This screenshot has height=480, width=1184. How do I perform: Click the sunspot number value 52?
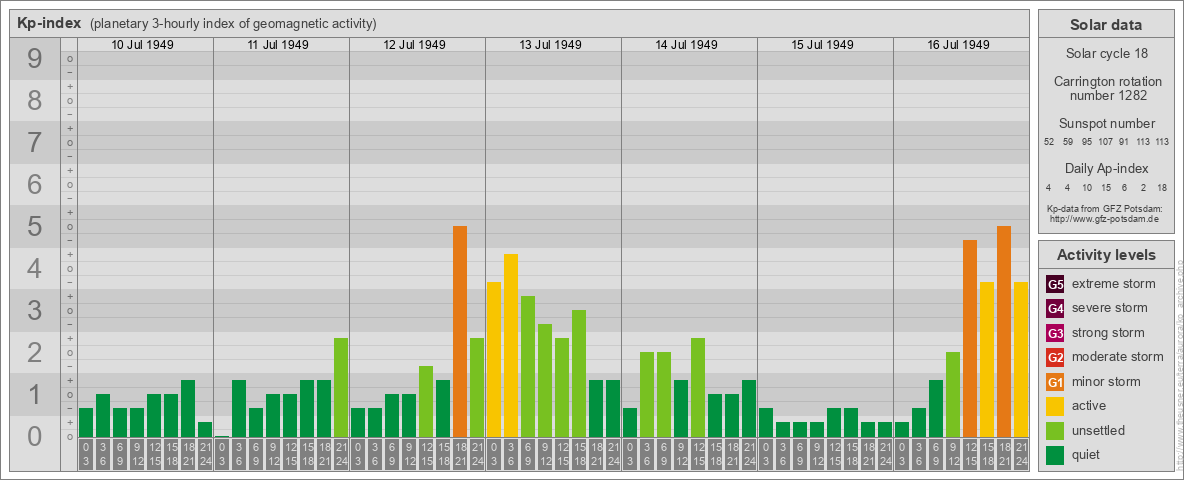(x=1049, y=141)
